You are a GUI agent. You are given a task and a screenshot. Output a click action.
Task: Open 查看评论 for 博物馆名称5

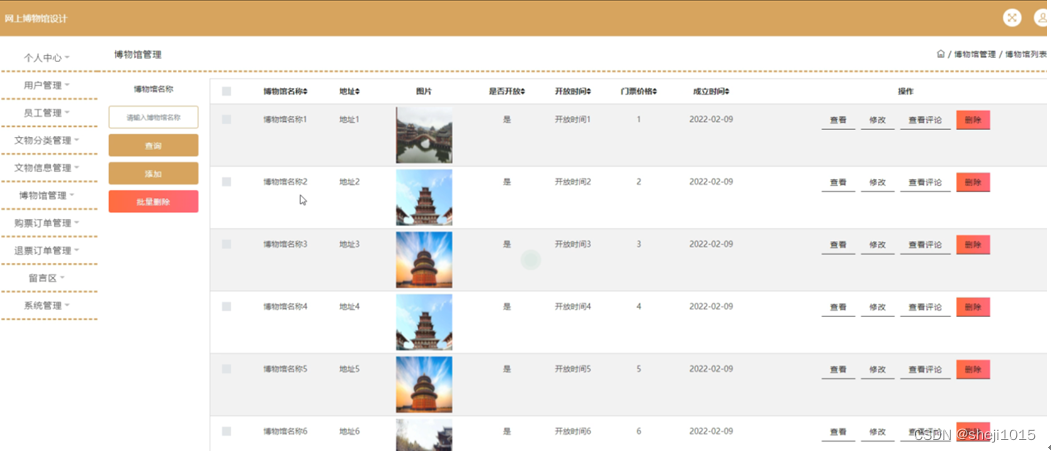tap(925, 370)
